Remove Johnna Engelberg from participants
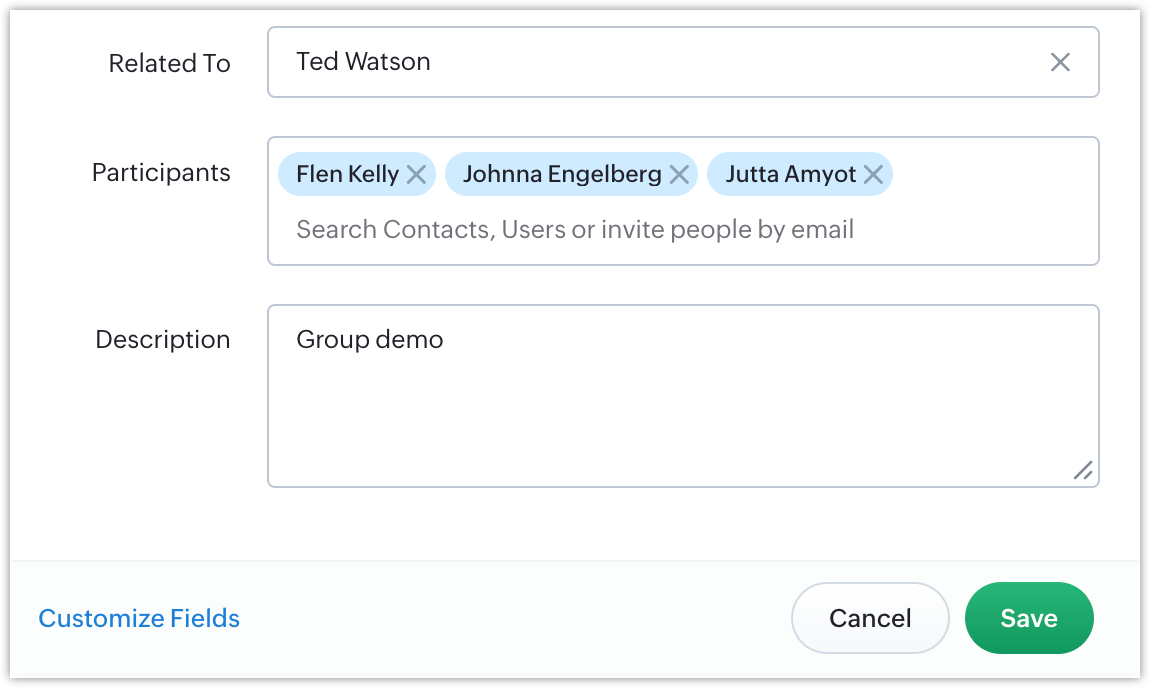The height and width of the screenshot is (688, 1150). 679,175
